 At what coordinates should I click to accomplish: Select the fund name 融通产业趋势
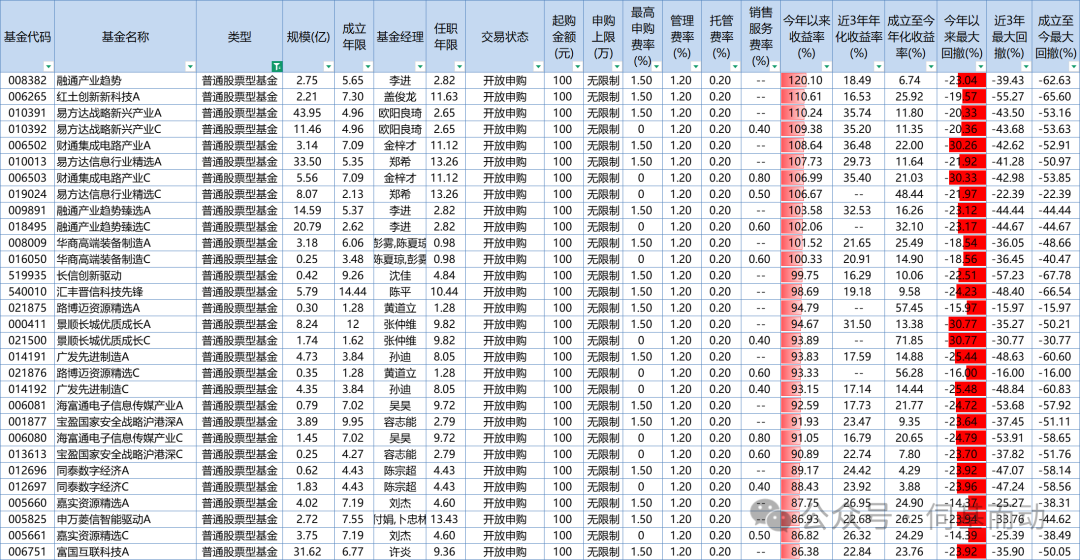(89, 81)
